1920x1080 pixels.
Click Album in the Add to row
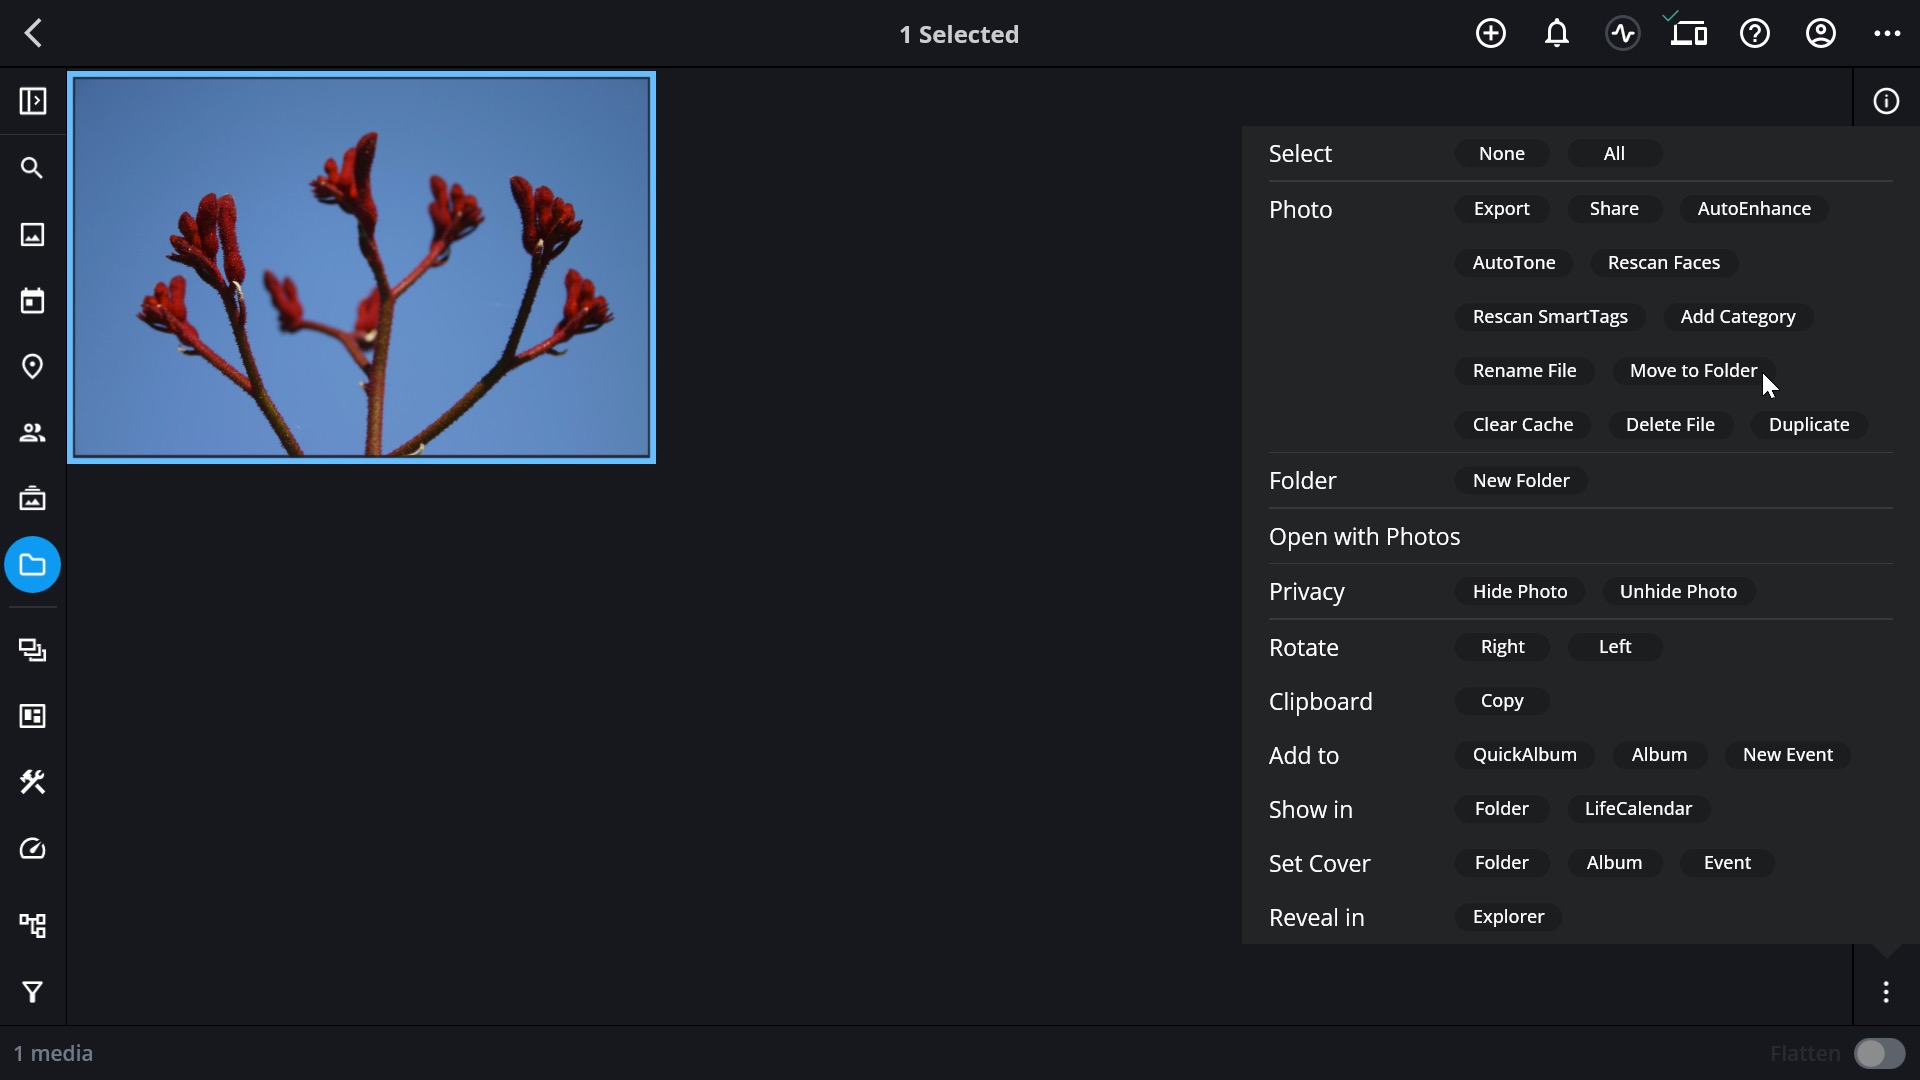1659,754
